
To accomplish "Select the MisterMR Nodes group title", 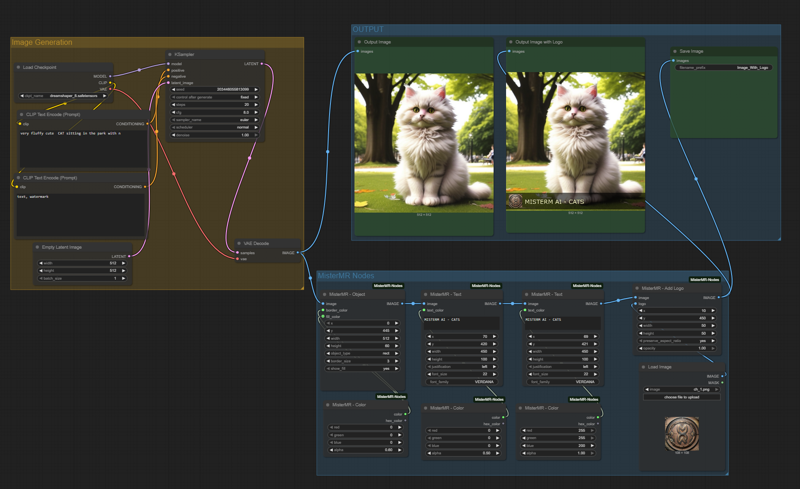I will pos(346,276).
